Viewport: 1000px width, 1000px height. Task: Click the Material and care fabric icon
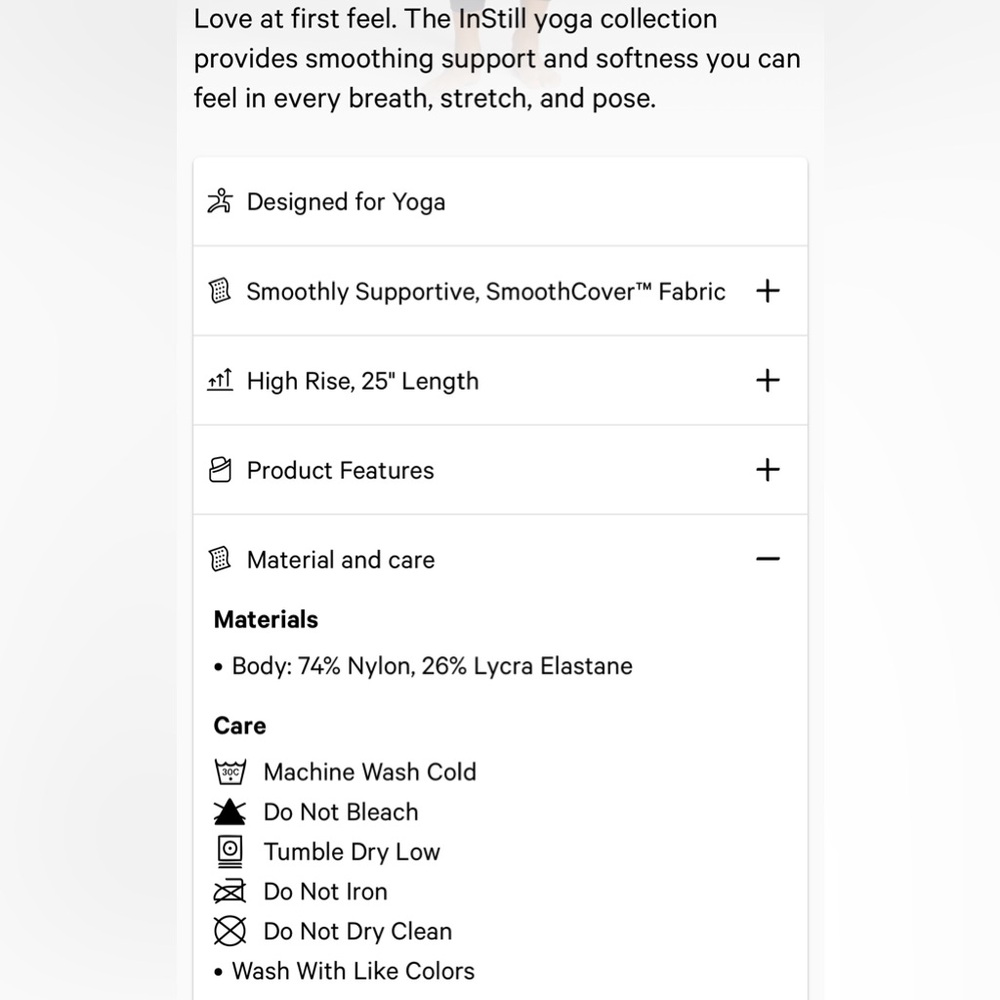point(220,559)
